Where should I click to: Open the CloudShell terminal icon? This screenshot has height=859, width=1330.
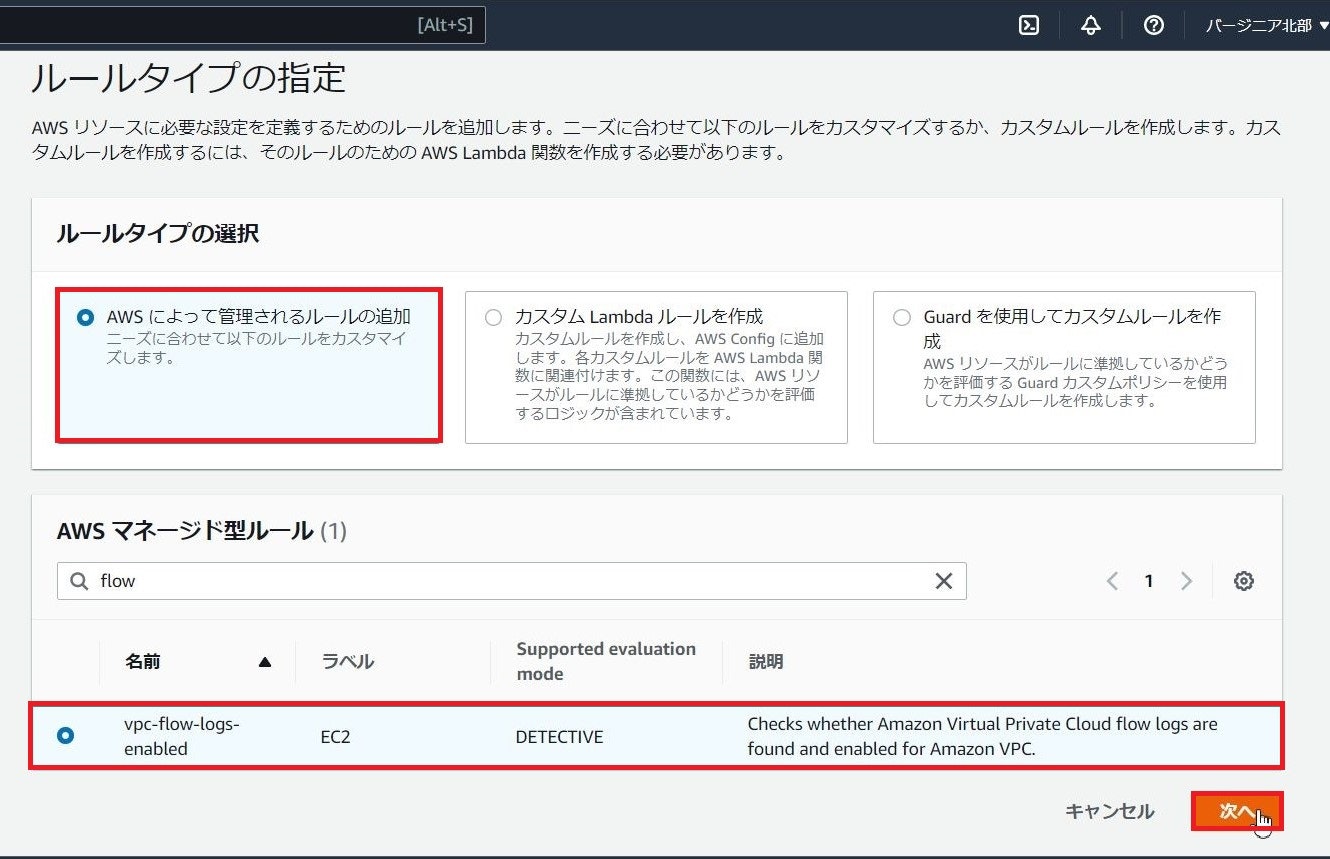1028,26
